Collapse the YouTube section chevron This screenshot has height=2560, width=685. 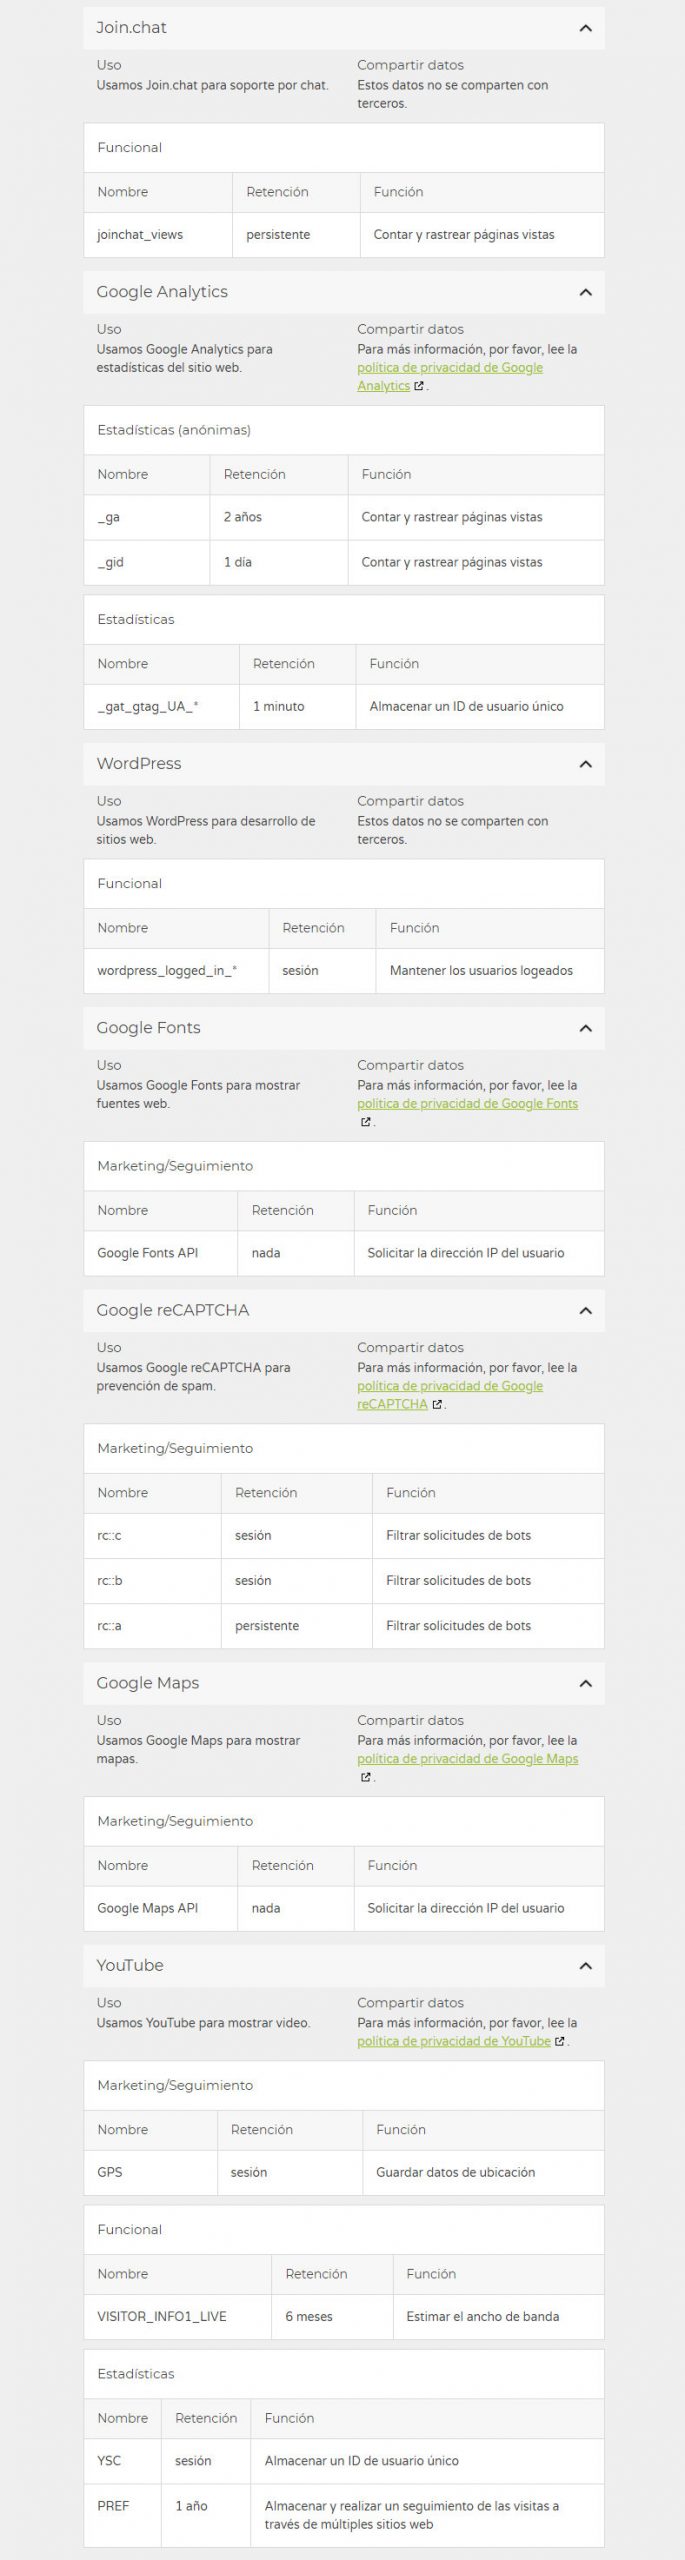pyautogui.click(x=586, y=1966)
